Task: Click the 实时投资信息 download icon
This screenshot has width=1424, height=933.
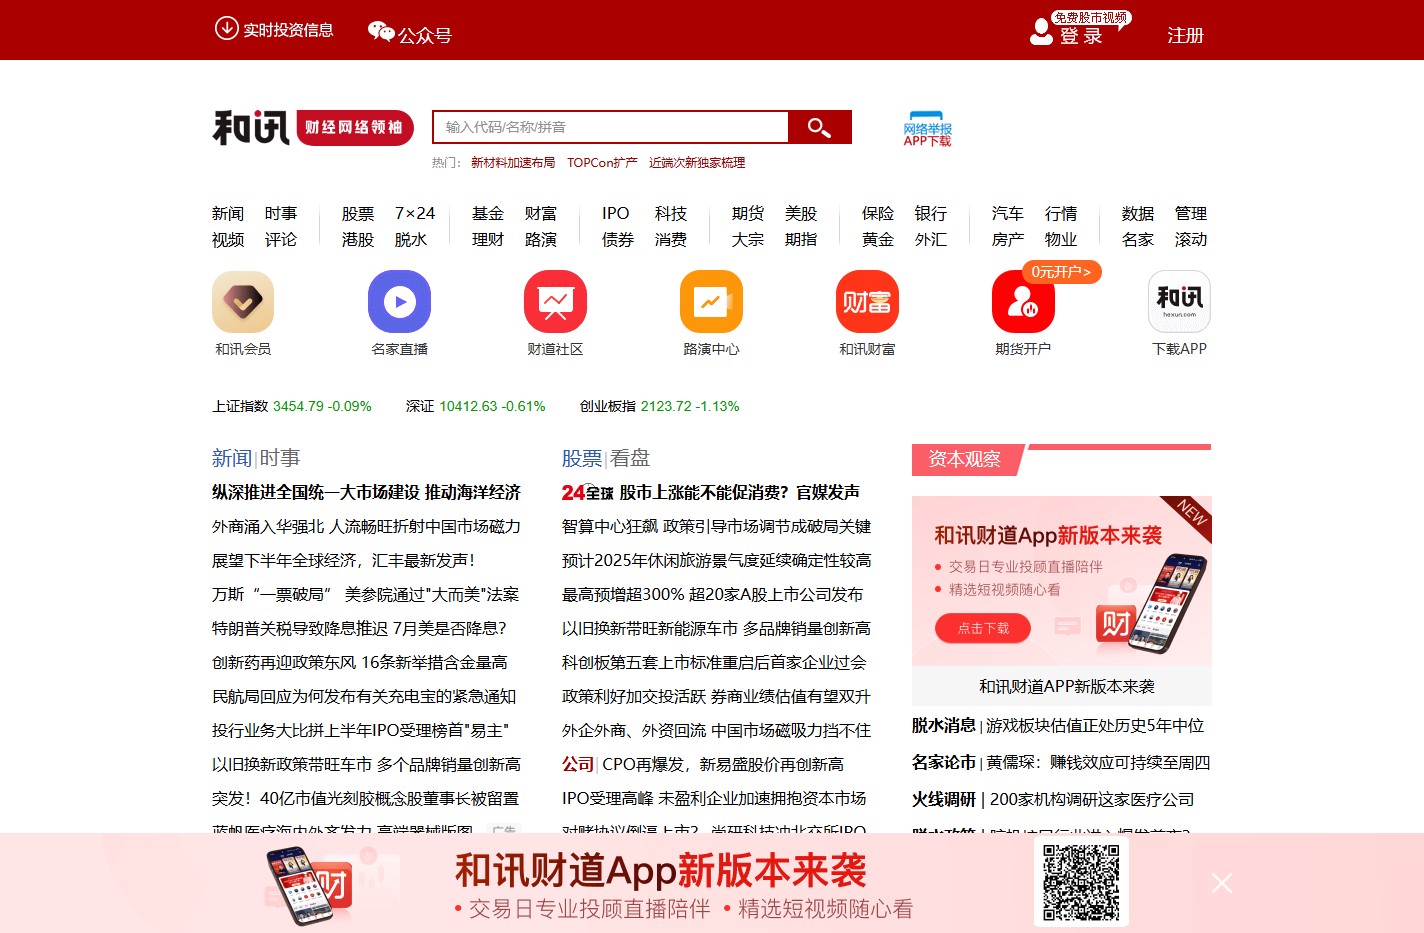Action: pyautogui.click(x=226, y=28)
